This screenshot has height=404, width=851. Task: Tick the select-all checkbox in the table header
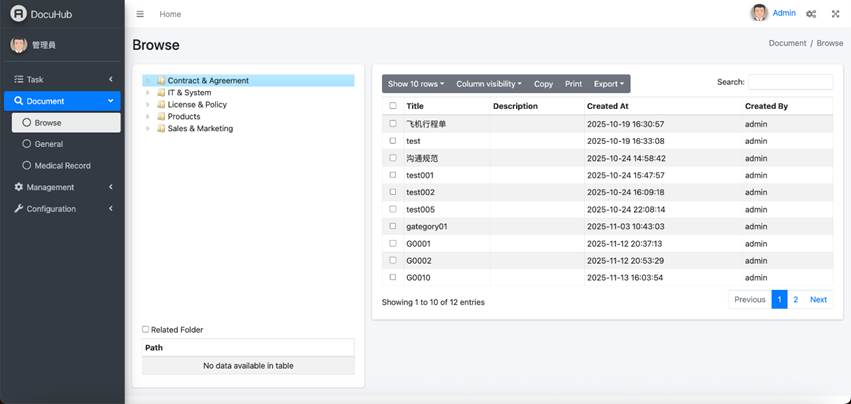393,106
